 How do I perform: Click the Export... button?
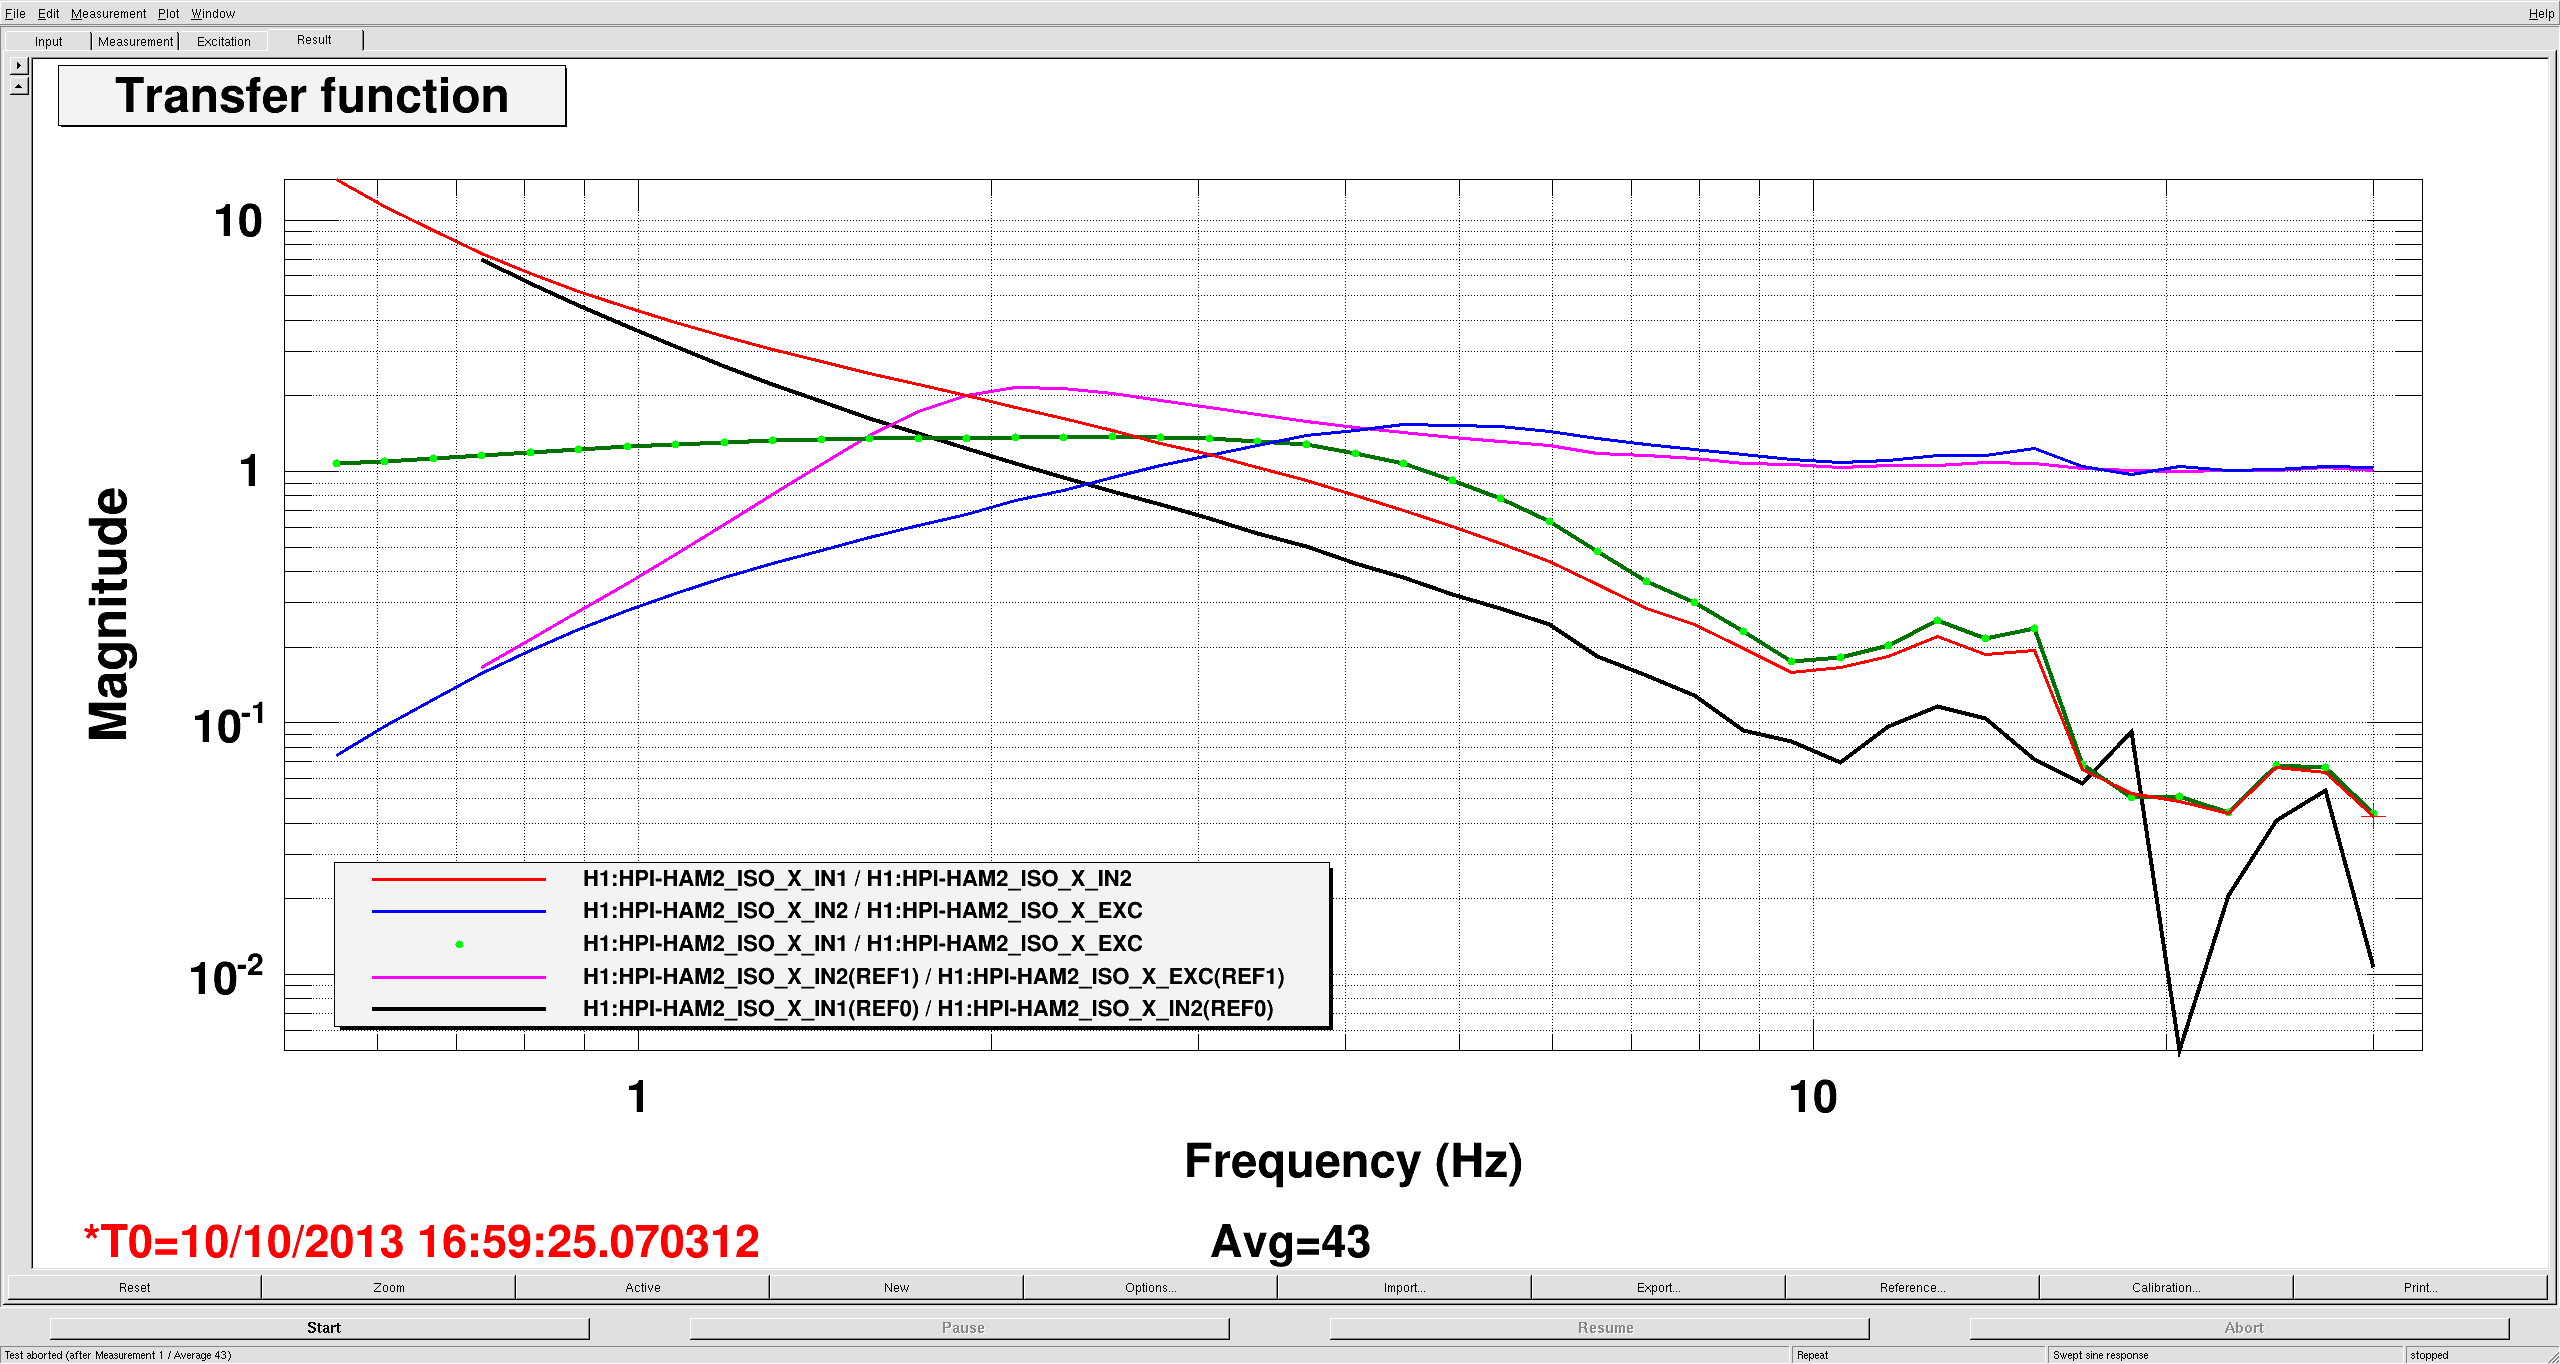coord(1658,1287)
